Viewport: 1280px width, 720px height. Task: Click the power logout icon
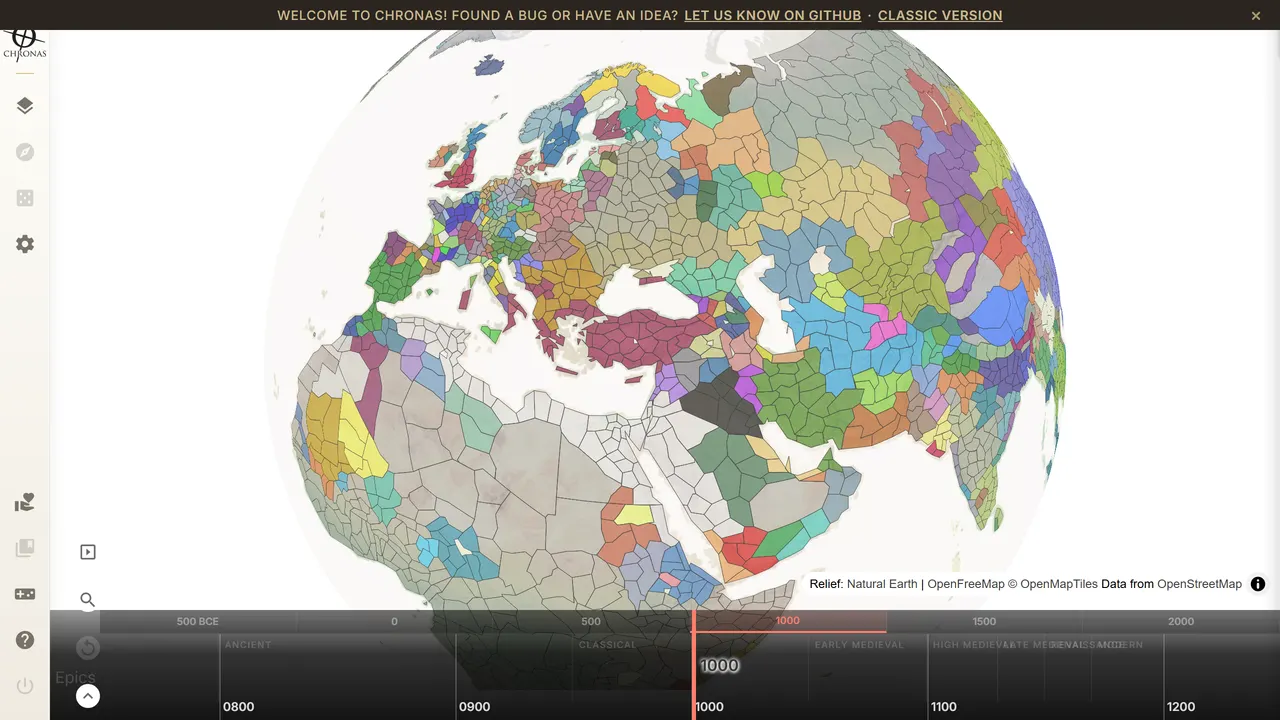(25, 686)
